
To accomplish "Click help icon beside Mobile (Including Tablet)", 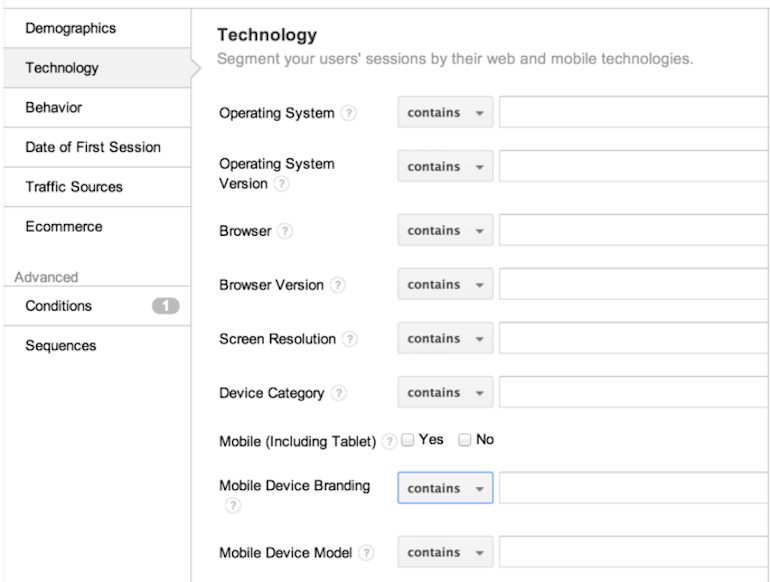I will pyautogui.click(x=389, y=441).
